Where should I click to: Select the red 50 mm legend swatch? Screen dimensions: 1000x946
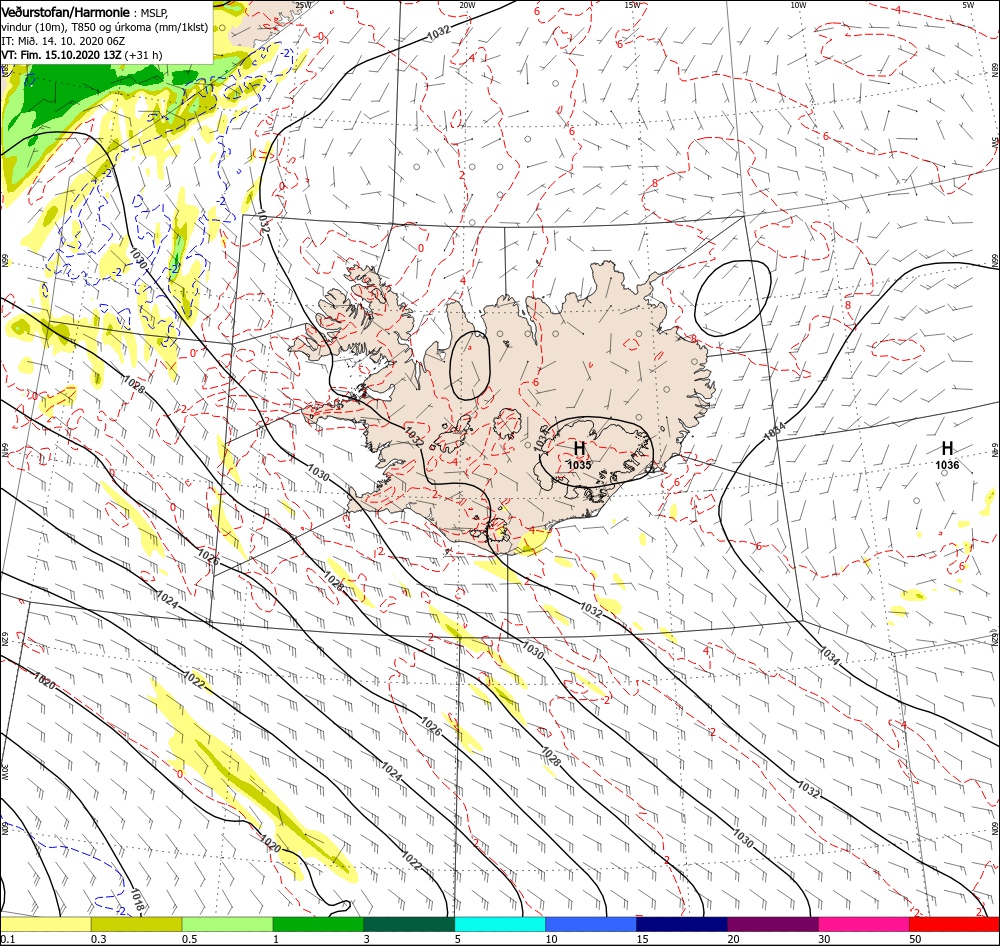pos(954,924)
